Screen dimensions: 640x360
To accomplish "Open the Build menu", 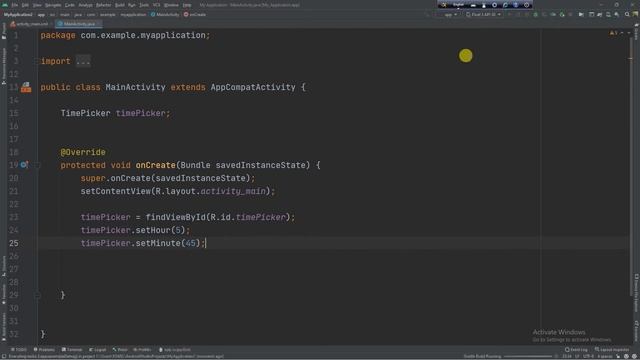I will (x=120, y=5).
